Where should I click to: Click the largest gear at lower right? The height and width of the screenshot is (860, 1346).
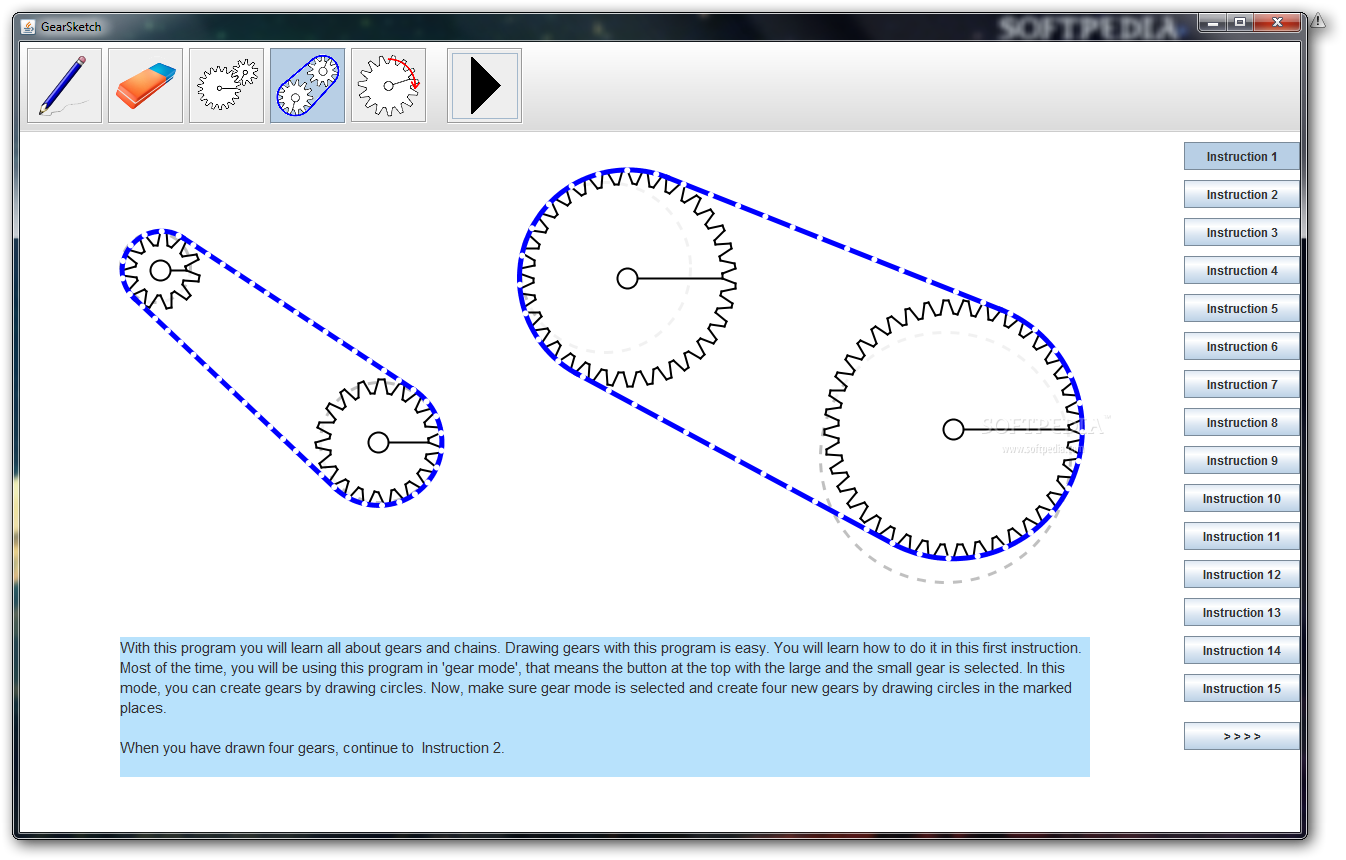coord(953,429)
